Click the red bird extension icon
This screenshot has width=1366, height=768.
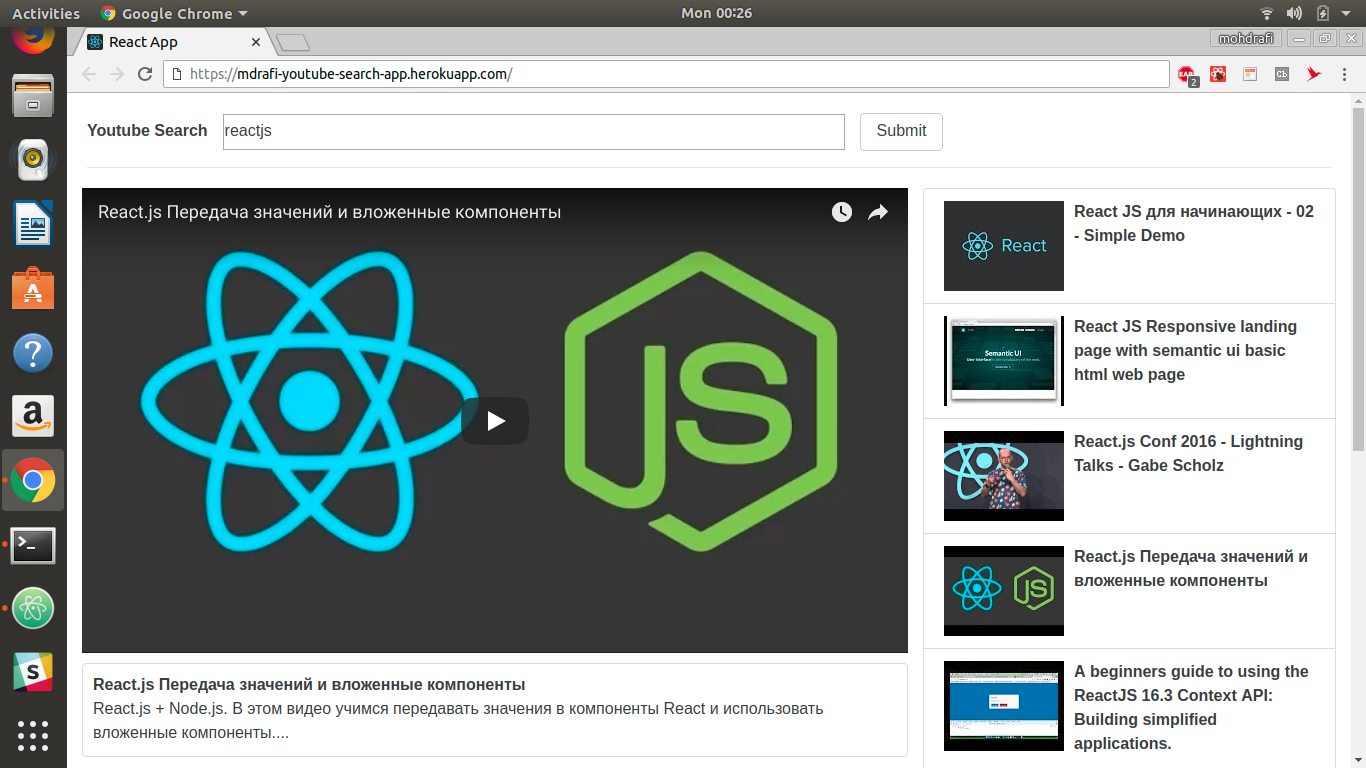coord(1314,74)
